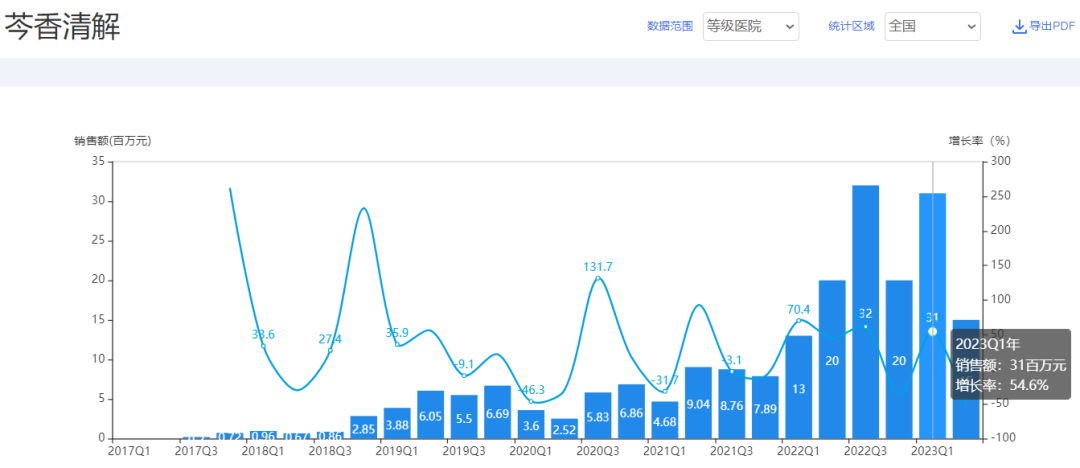Click the highlighted 2023Q1 growth line marker
Viewport: 1080px width, 468px height.
[932, 331]
